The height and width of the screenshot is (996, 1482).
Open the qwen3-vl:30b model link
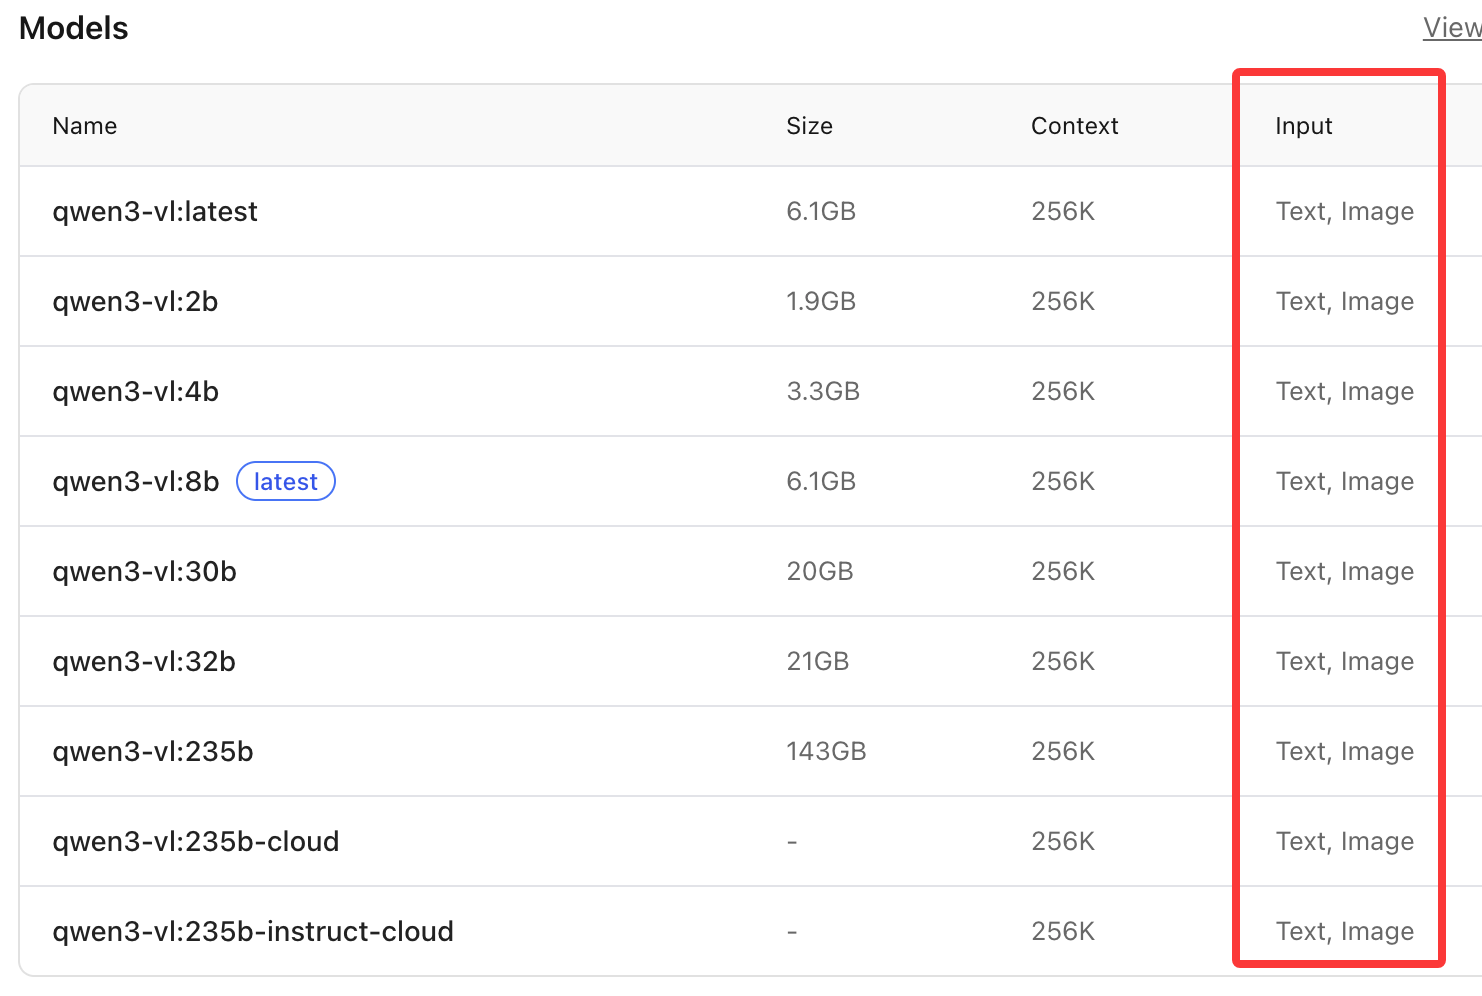(x=144, y=572)
